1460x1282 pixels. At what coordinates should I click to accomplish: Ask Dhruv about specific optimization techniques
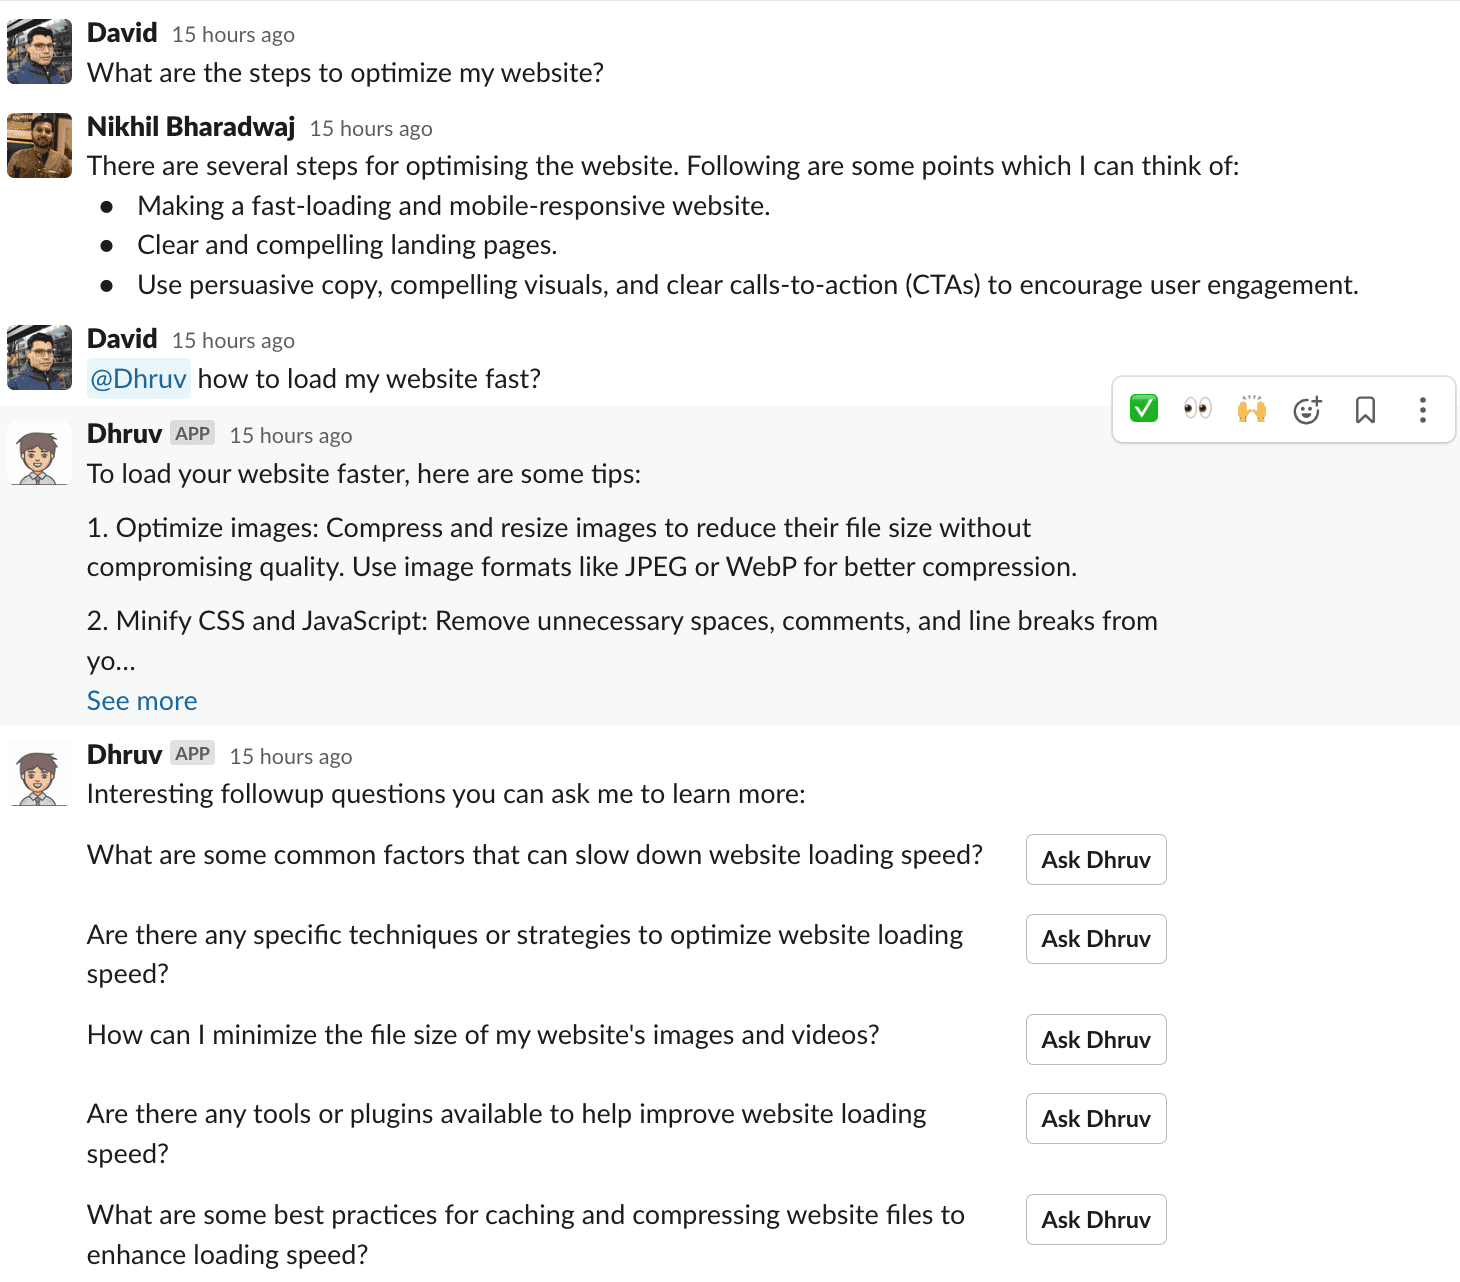pyautogui.click(x=1096, y=939)
